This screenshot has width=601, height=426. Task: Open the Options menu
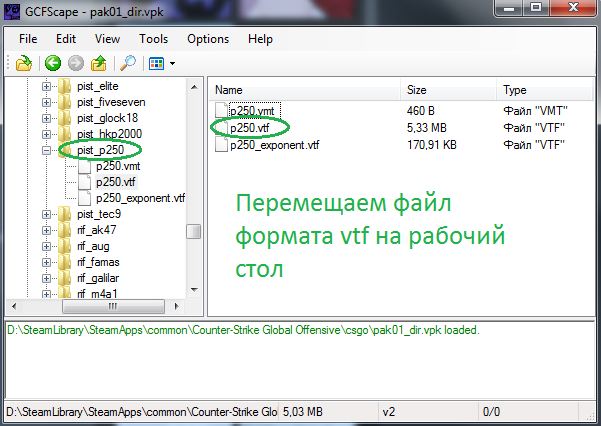pyautogui.click(x=208, y=39)
